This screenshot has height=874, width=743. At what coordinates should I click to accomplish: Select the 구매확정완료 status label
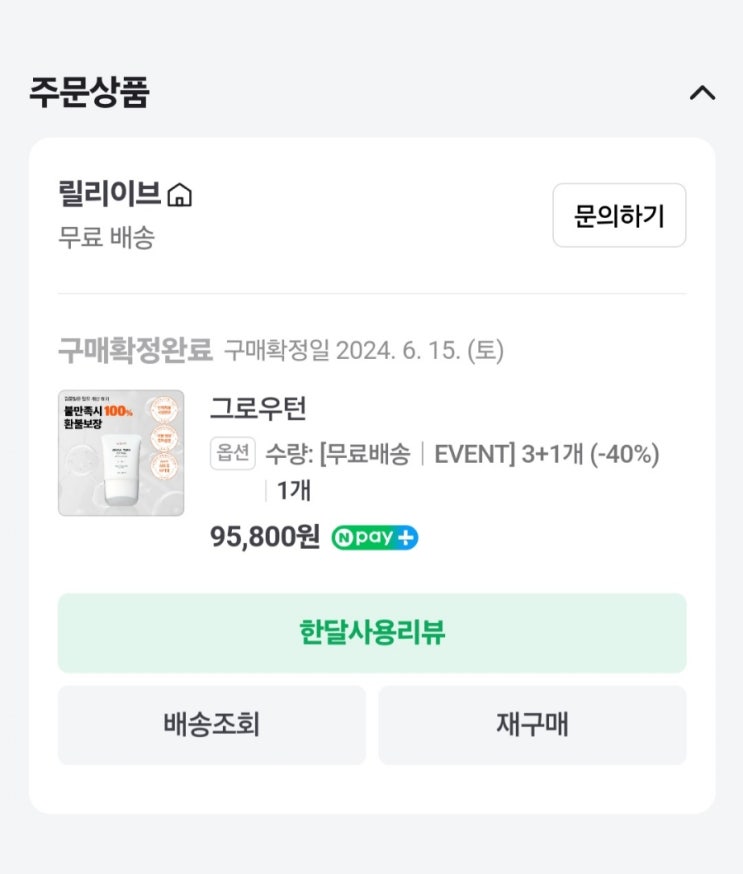(135, 350)
